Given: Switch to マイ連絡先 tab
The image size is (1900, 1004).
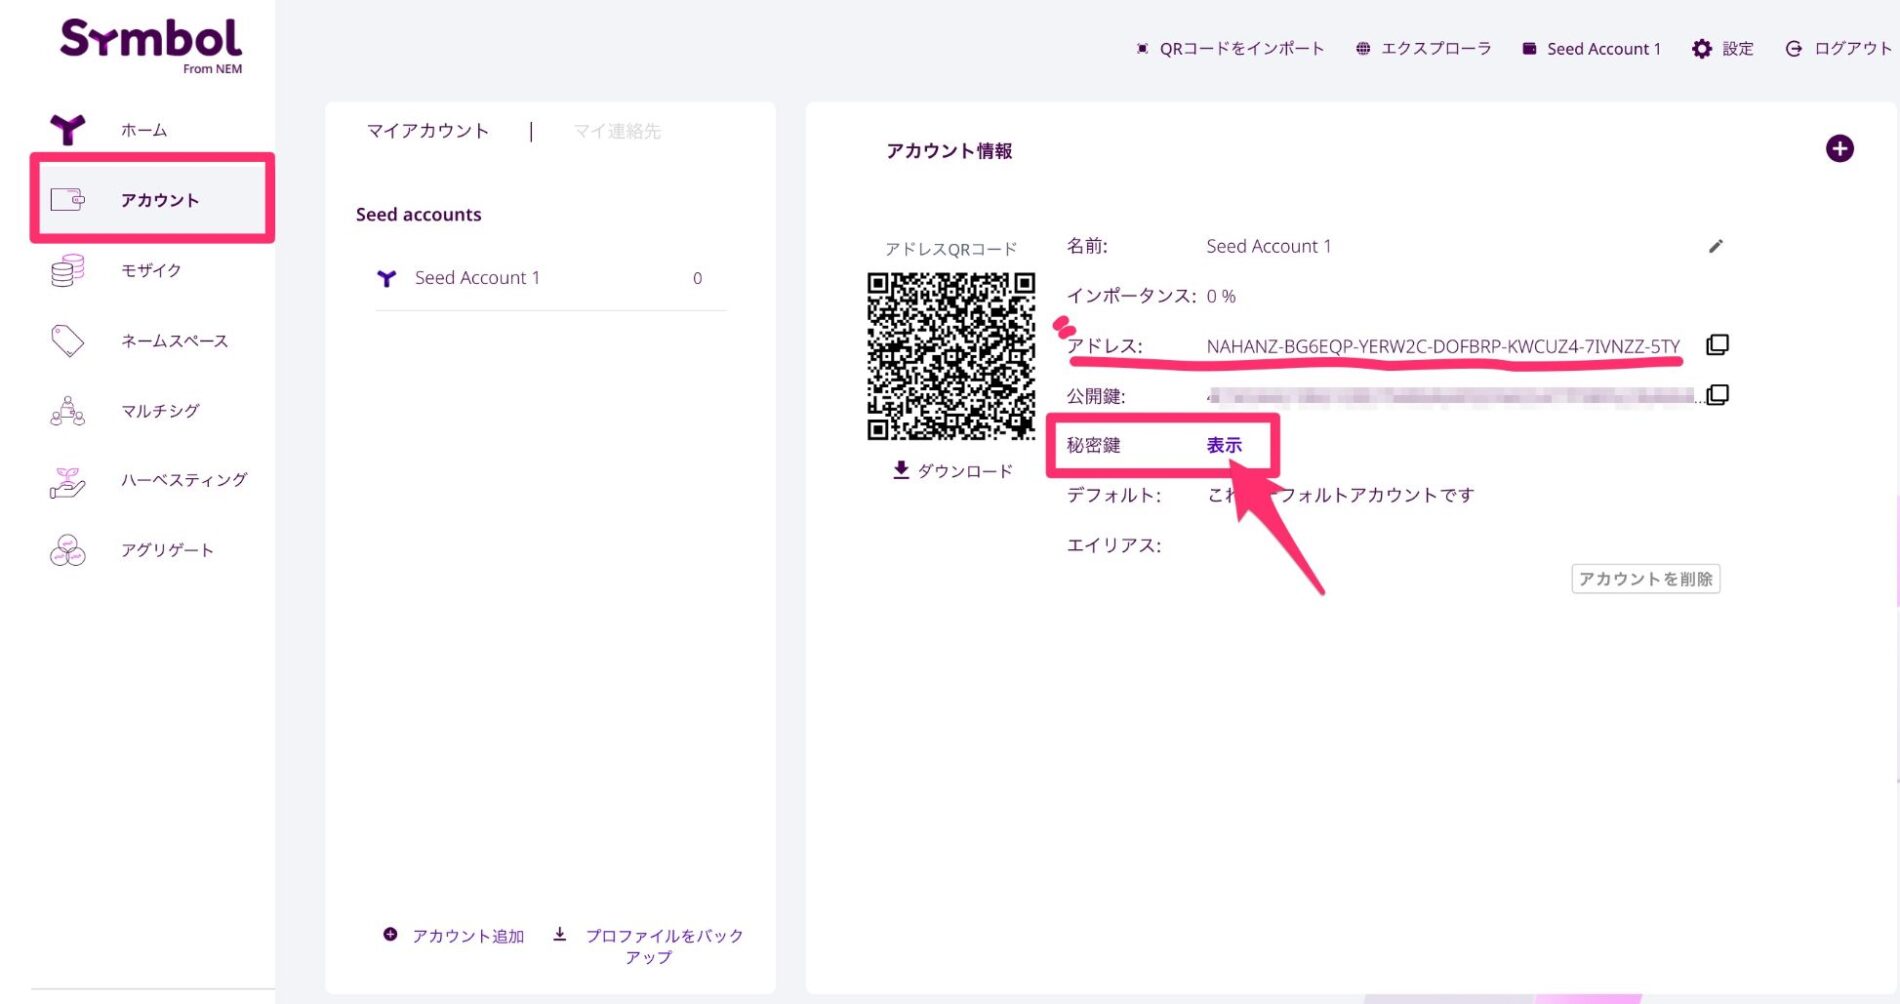Looking at the screenshot, I should click(617, 131).
